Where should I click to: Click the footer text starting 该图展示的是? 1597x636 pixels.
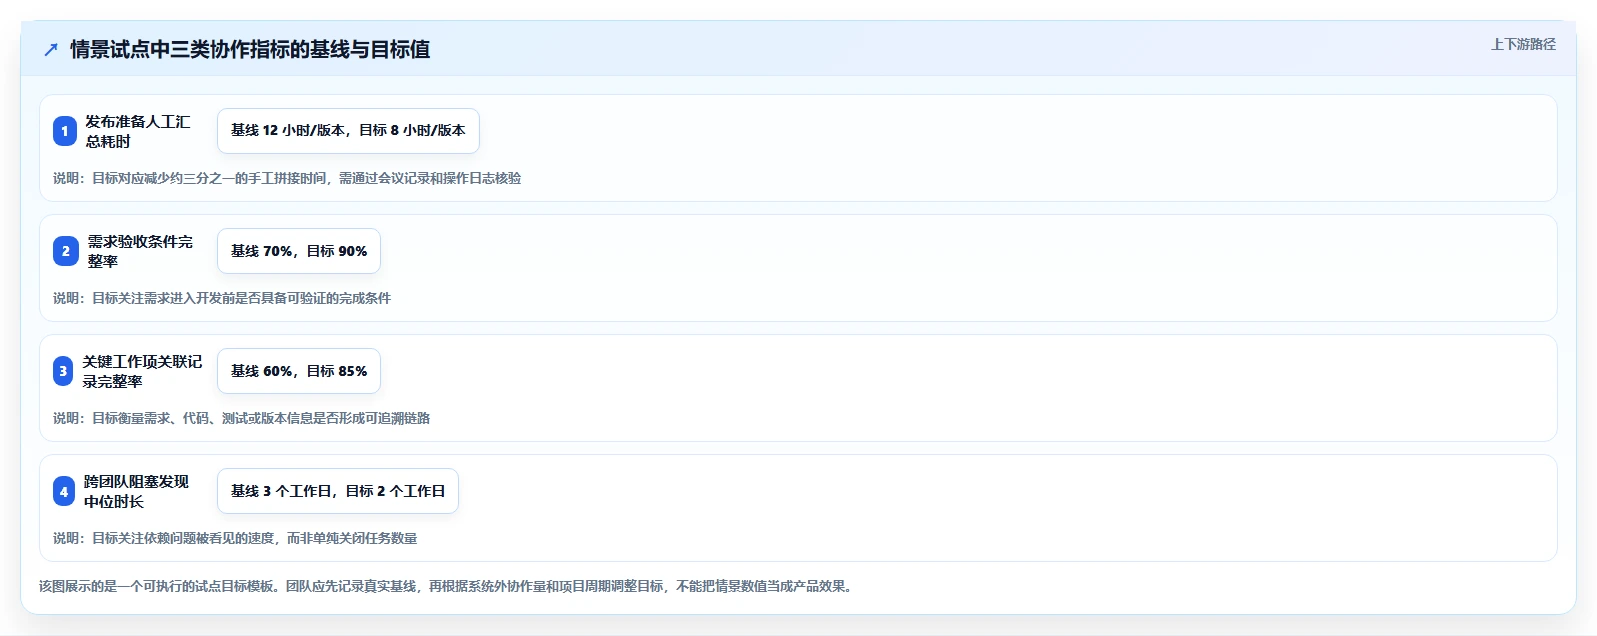pyautogui.click(x=448, y=586)
